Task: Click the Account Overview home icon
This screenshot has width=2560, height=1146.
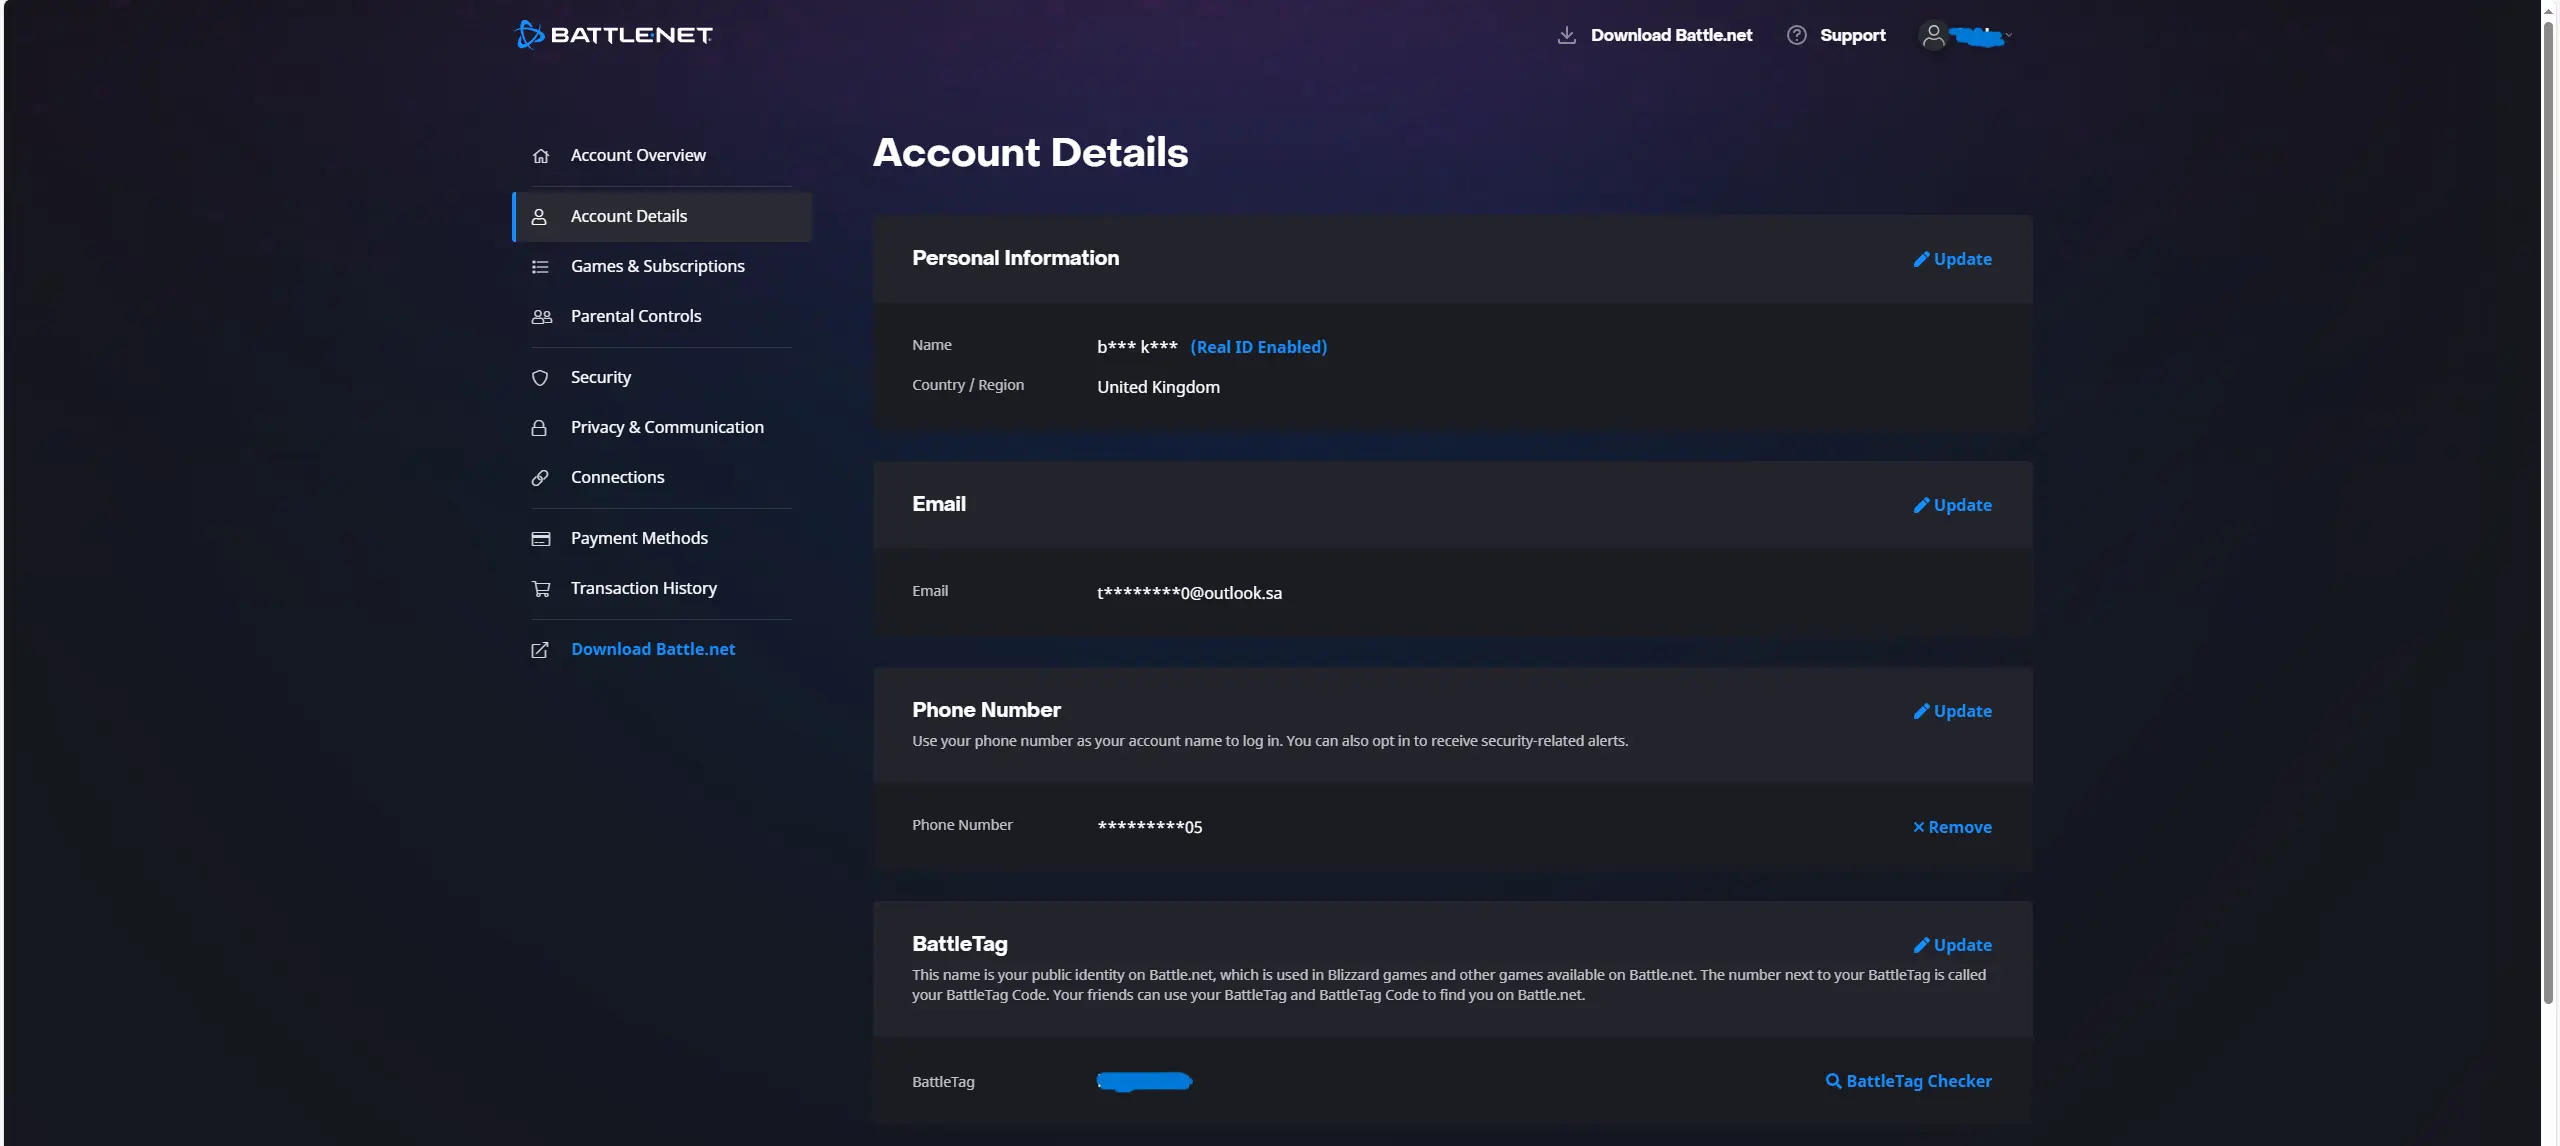Action: pyautogui.click(x=540, y=156)
